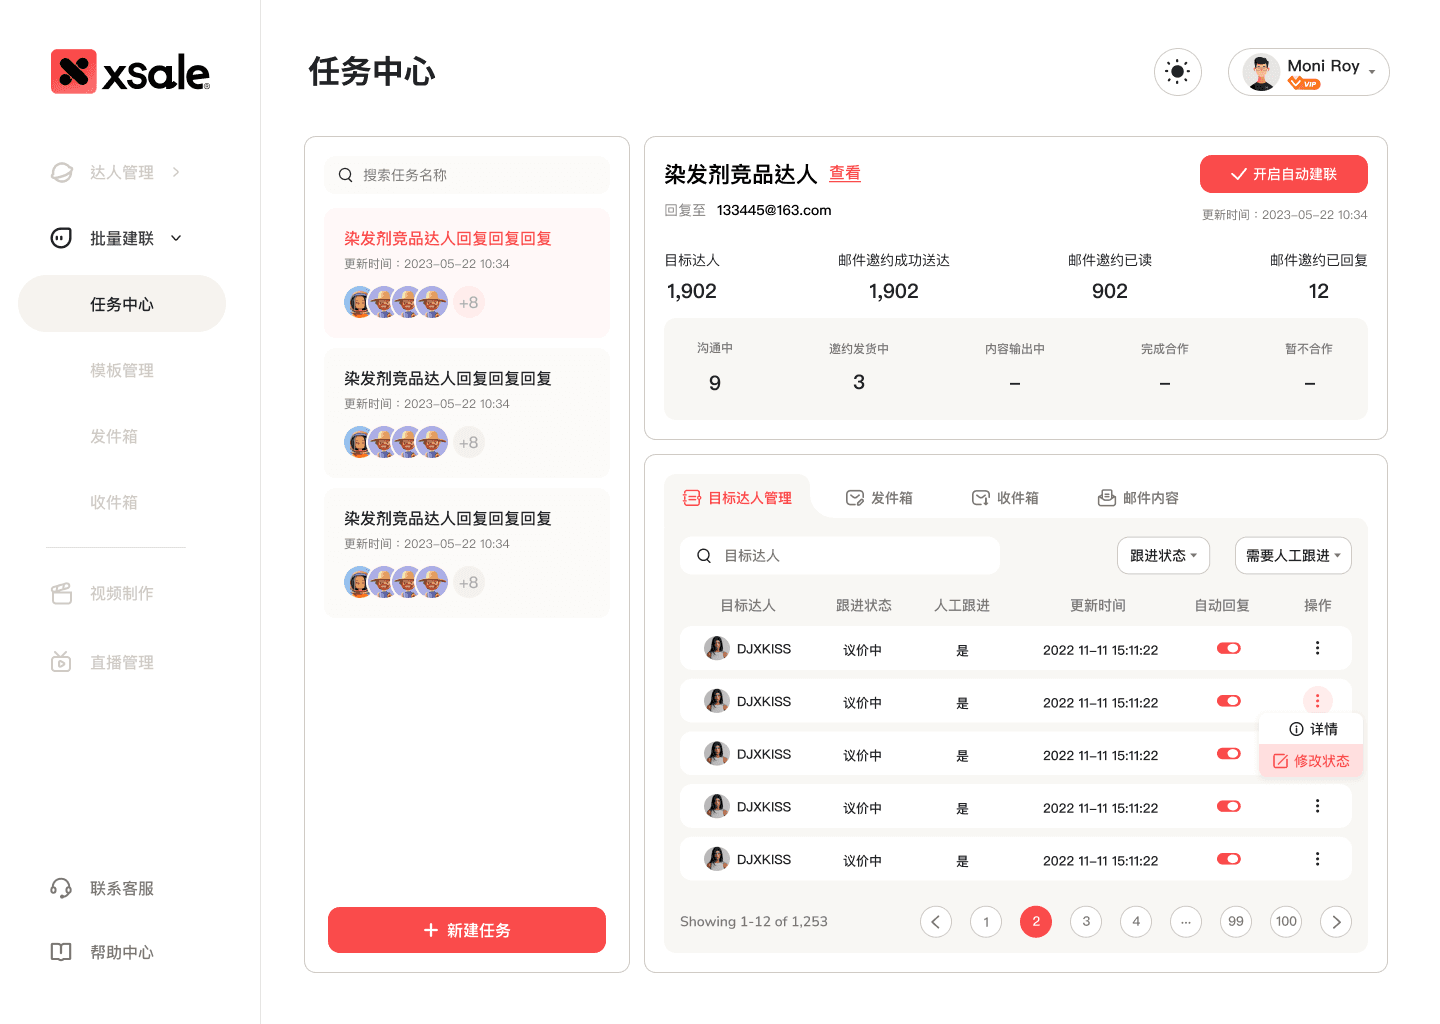
Task: Open the 需要人工跟进 dropdown
Action: pyautogui.click(x=1293, y=556)
